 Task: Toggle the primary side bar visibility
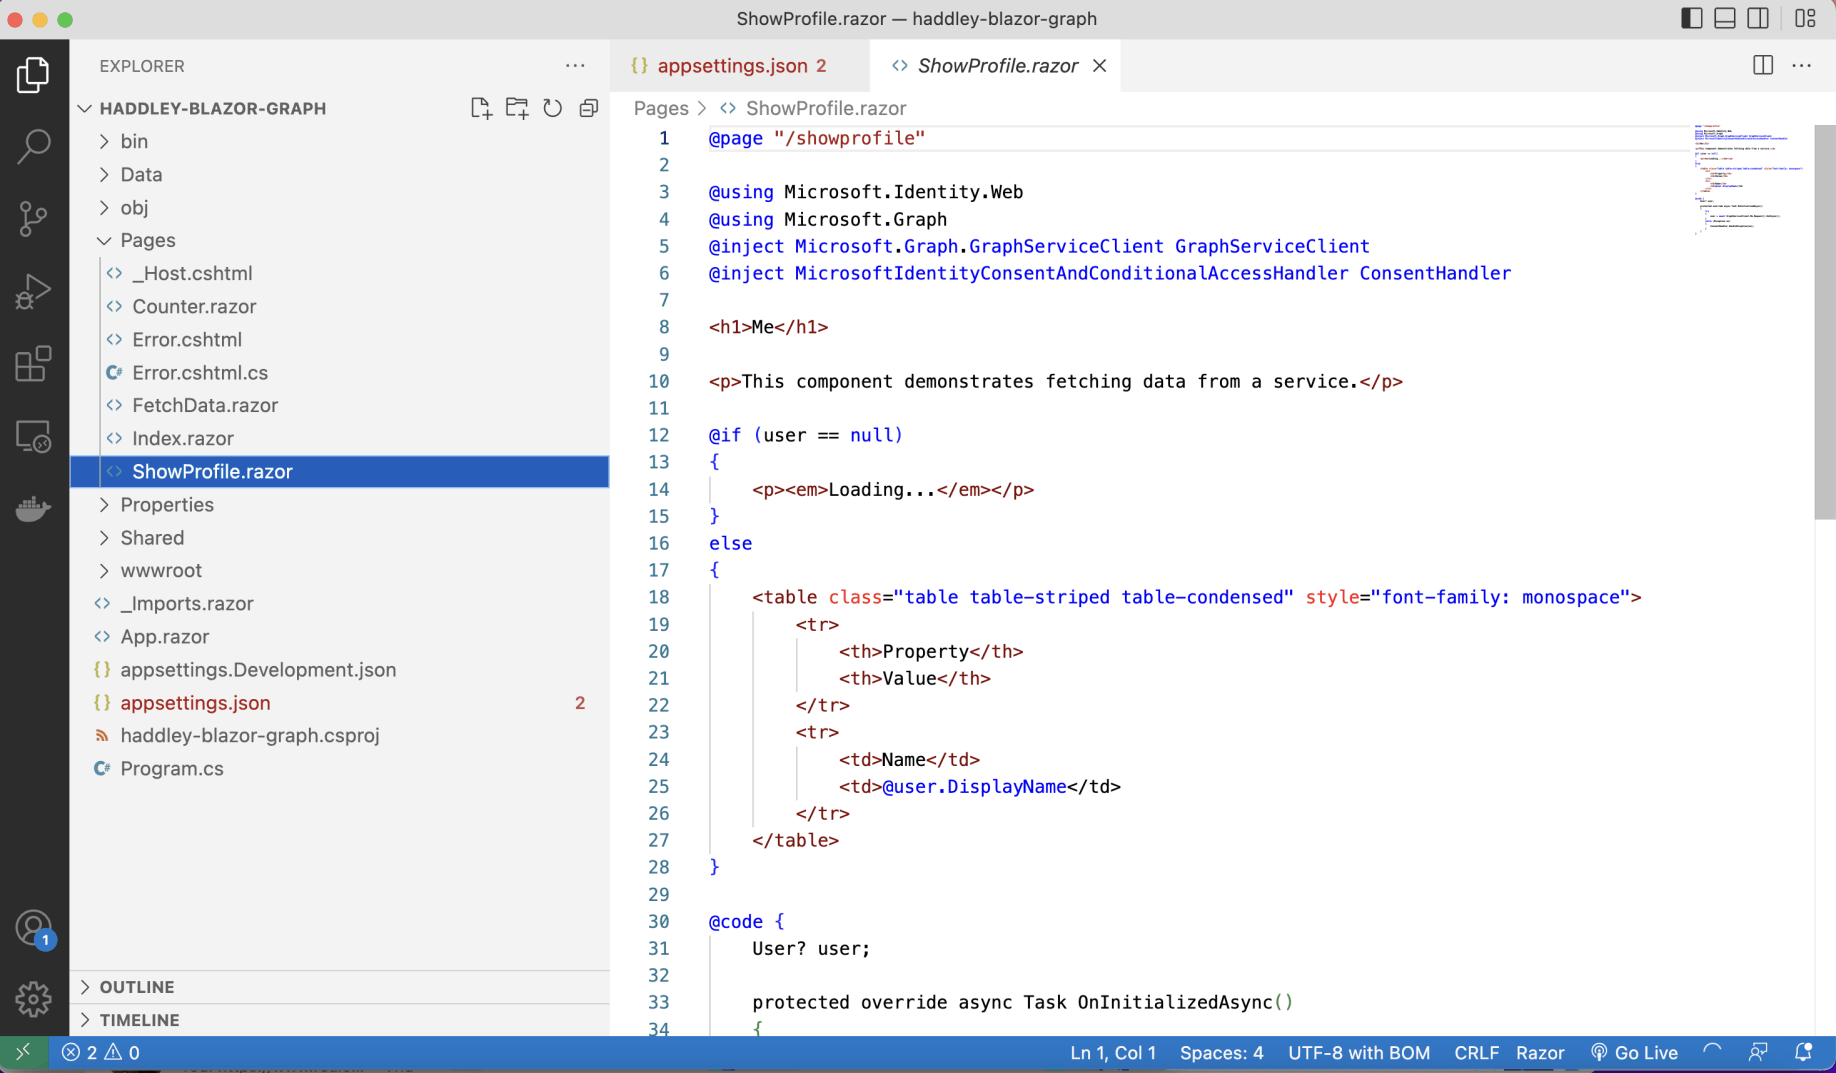(x=1691, y=19)
